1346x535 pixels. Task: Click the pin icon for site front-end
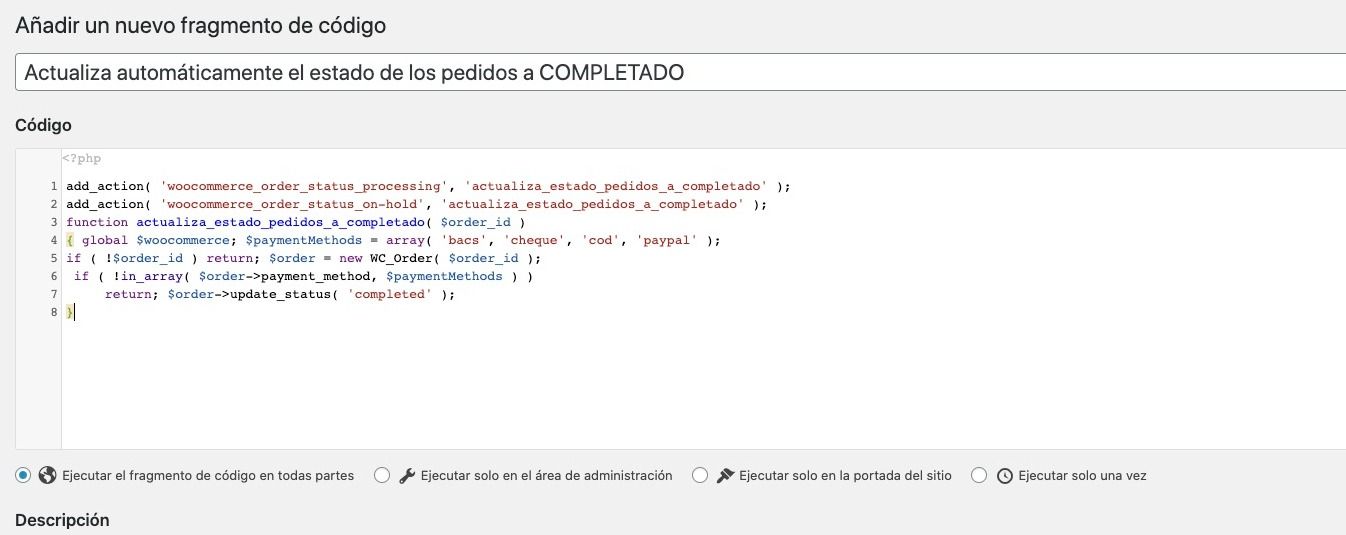pos(726,476)
